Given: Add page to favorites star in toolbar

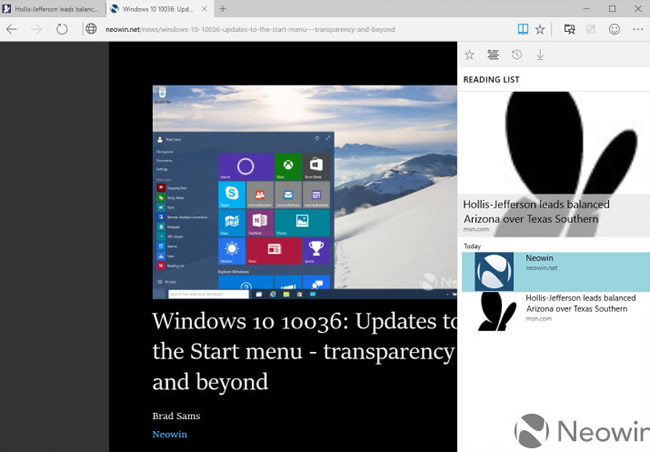Looking at the screenshot, I should (x=540, y=29).
